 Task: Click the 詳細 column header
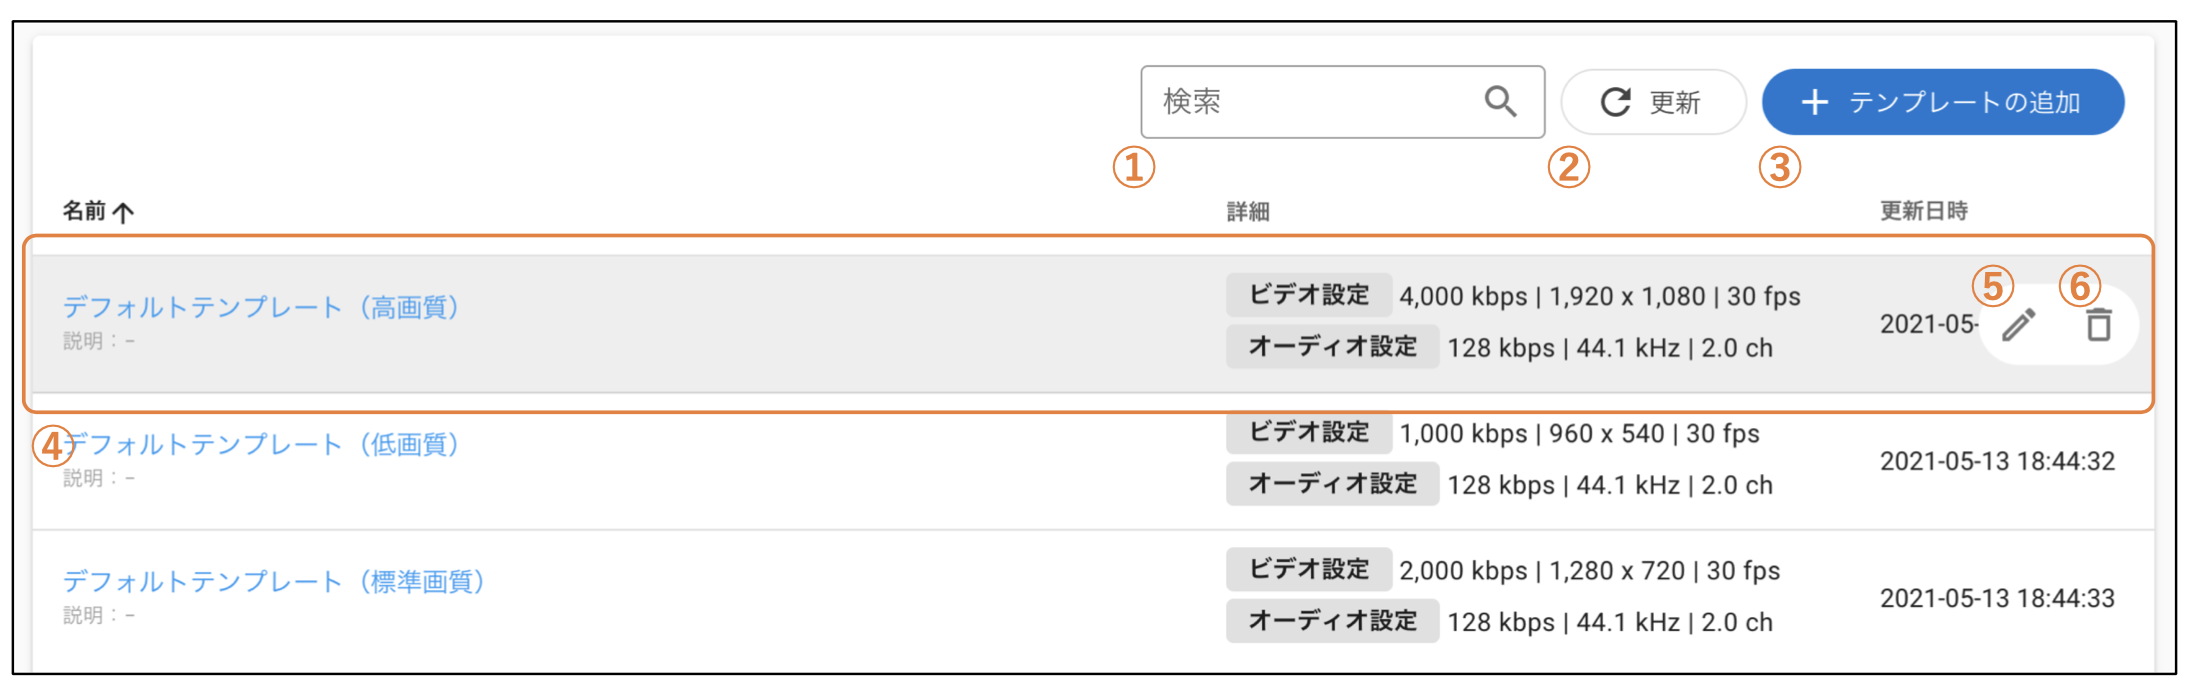tap(1248, 211)
